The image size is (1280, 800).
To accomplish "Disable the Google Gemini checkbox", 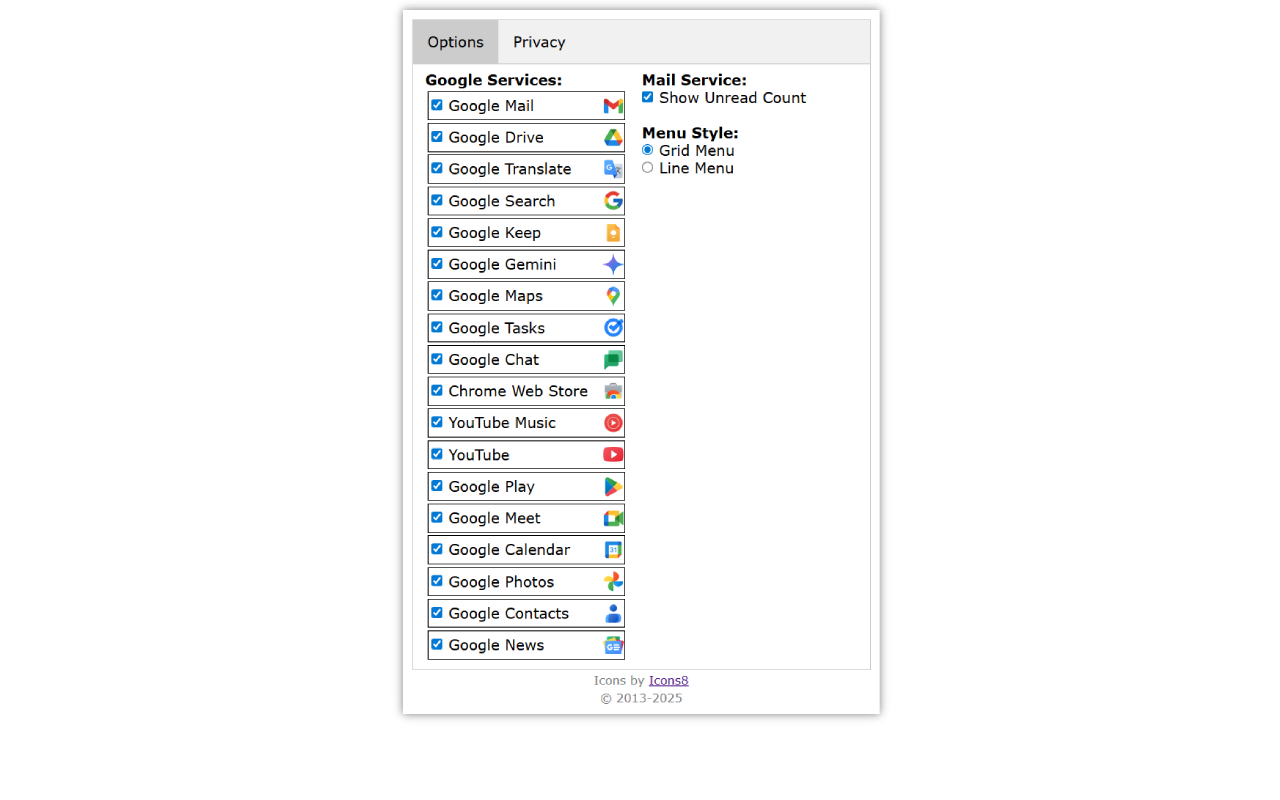I will tap(437, 264).
